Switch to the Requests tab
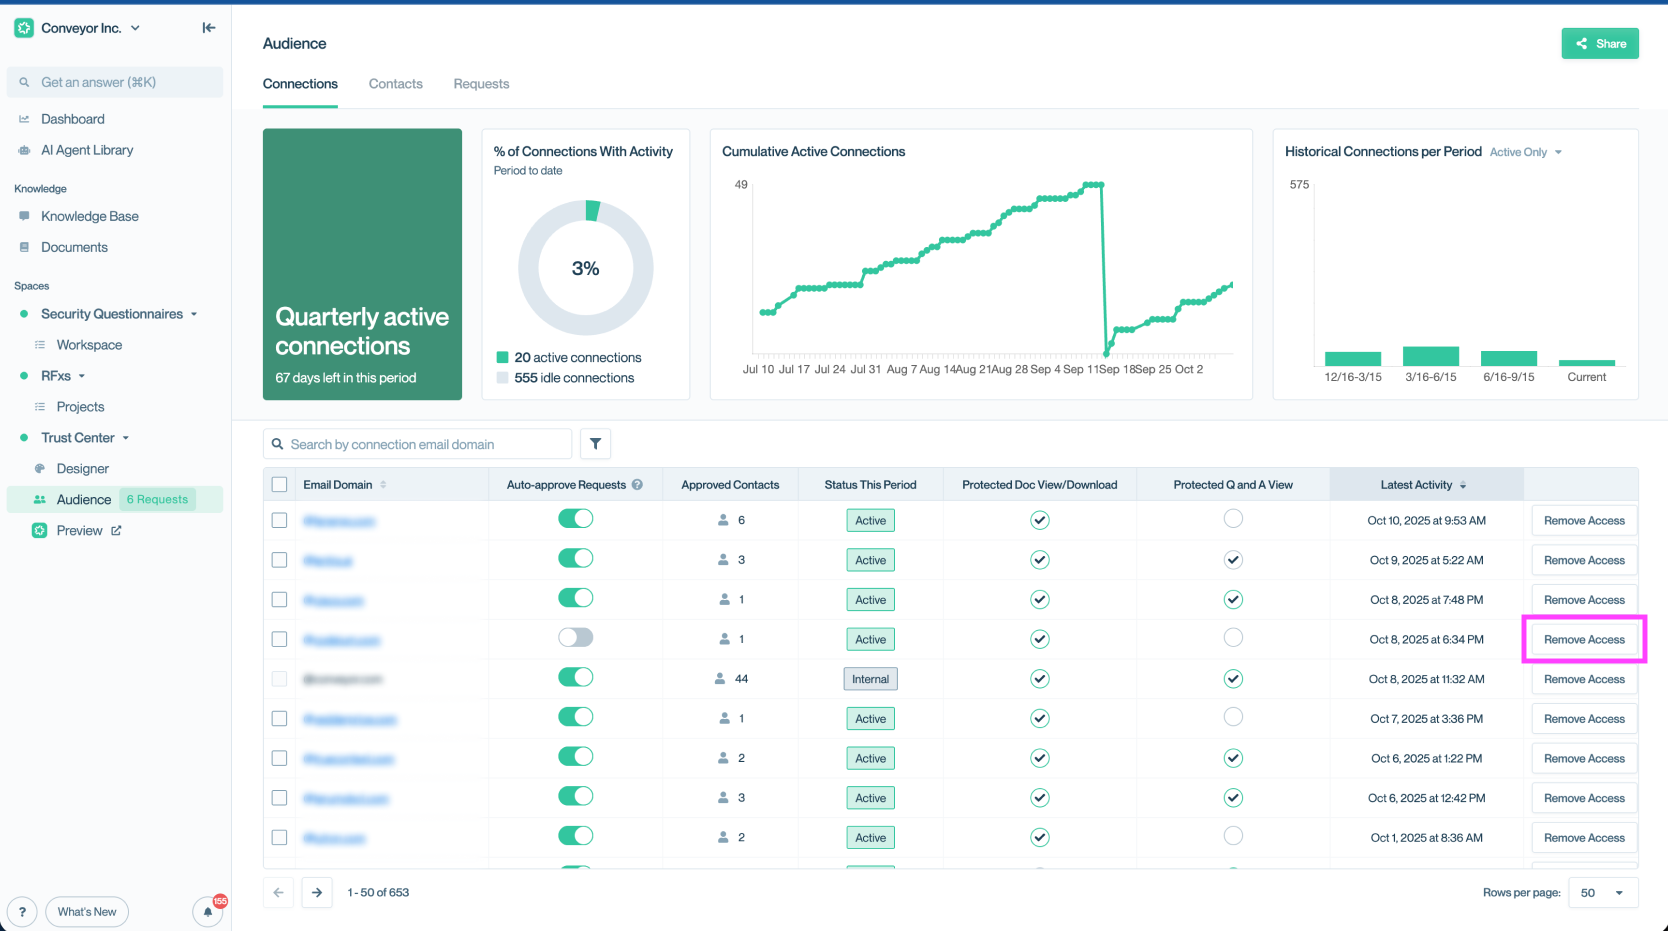The height and width of the screenshot is (931, 1668). tap(481, 84)
